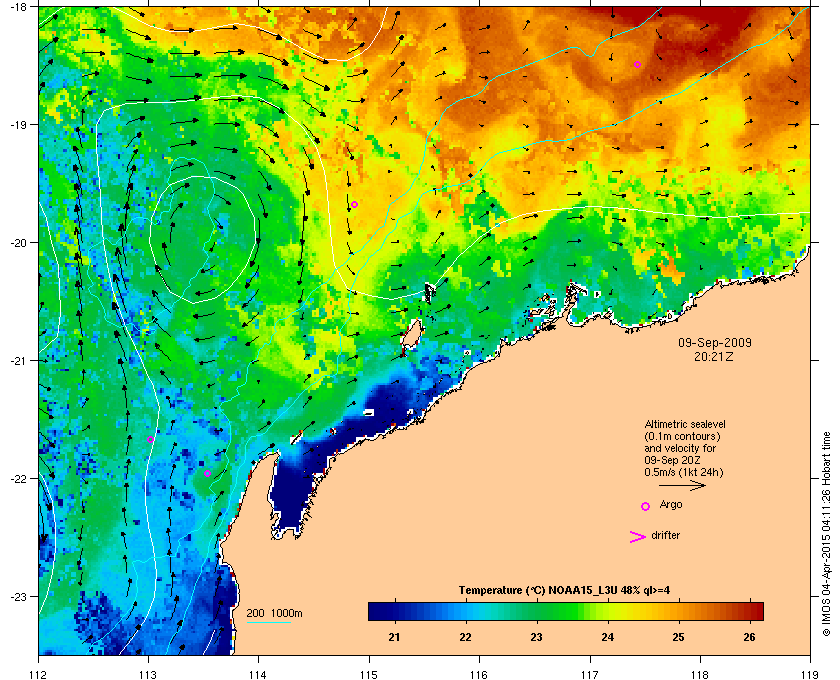
Task: Click the longitude axis label 116
Action: tap(479, 674)
